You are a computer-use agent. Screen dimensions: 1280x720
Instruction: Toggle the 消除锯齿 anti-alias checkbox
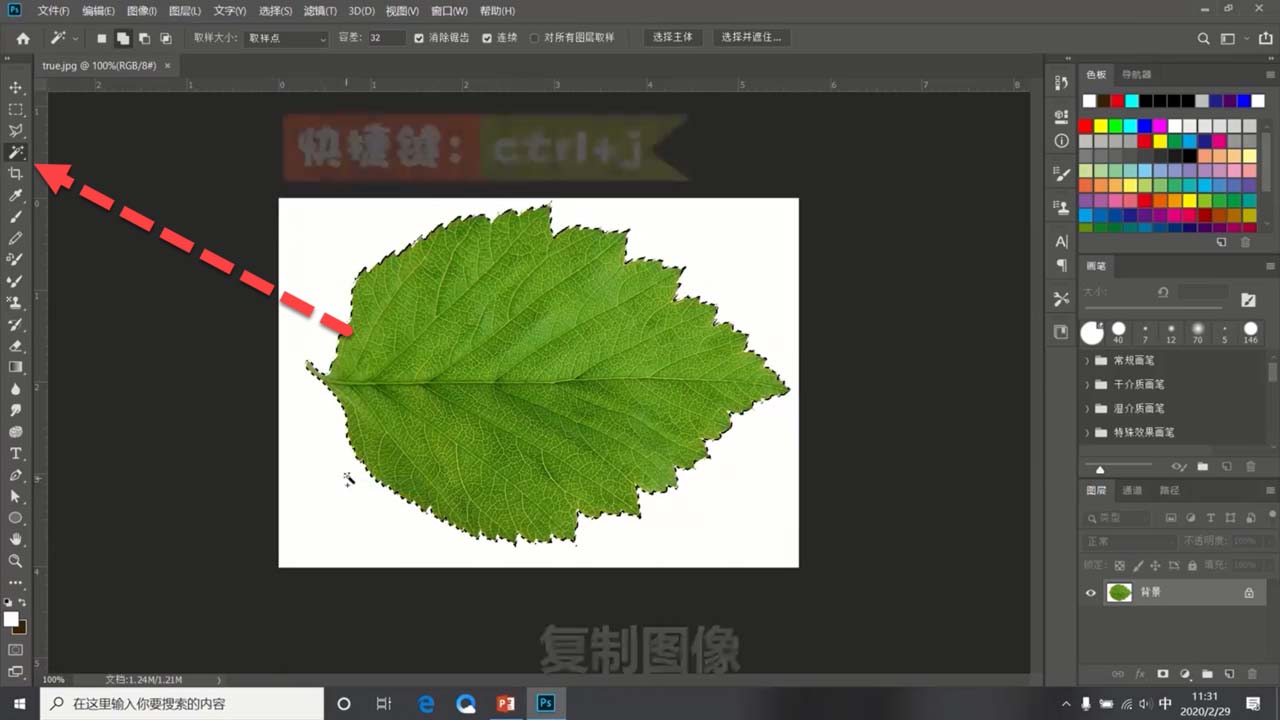tap(419, 38)
